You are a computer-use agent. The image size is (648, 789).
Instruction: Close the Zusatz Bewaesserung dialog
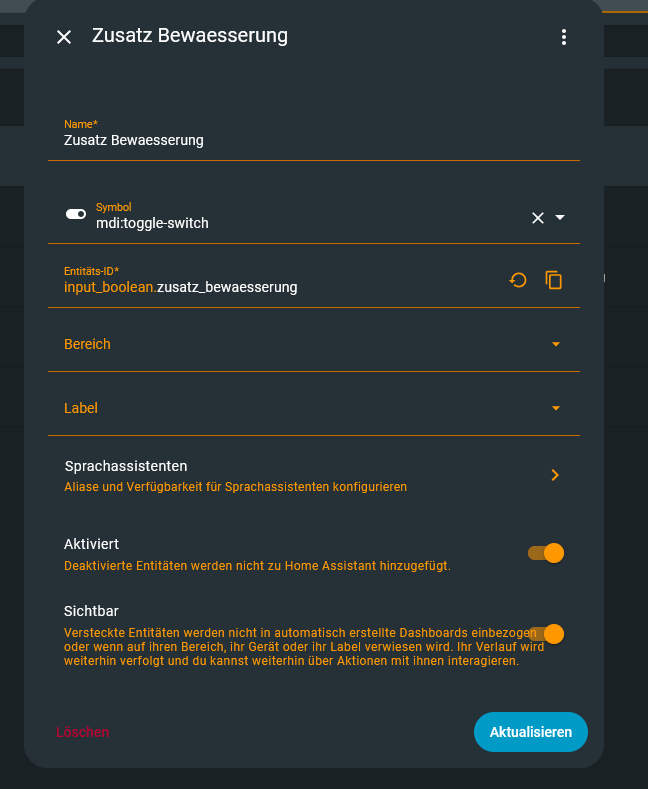[x=64, y=37]
